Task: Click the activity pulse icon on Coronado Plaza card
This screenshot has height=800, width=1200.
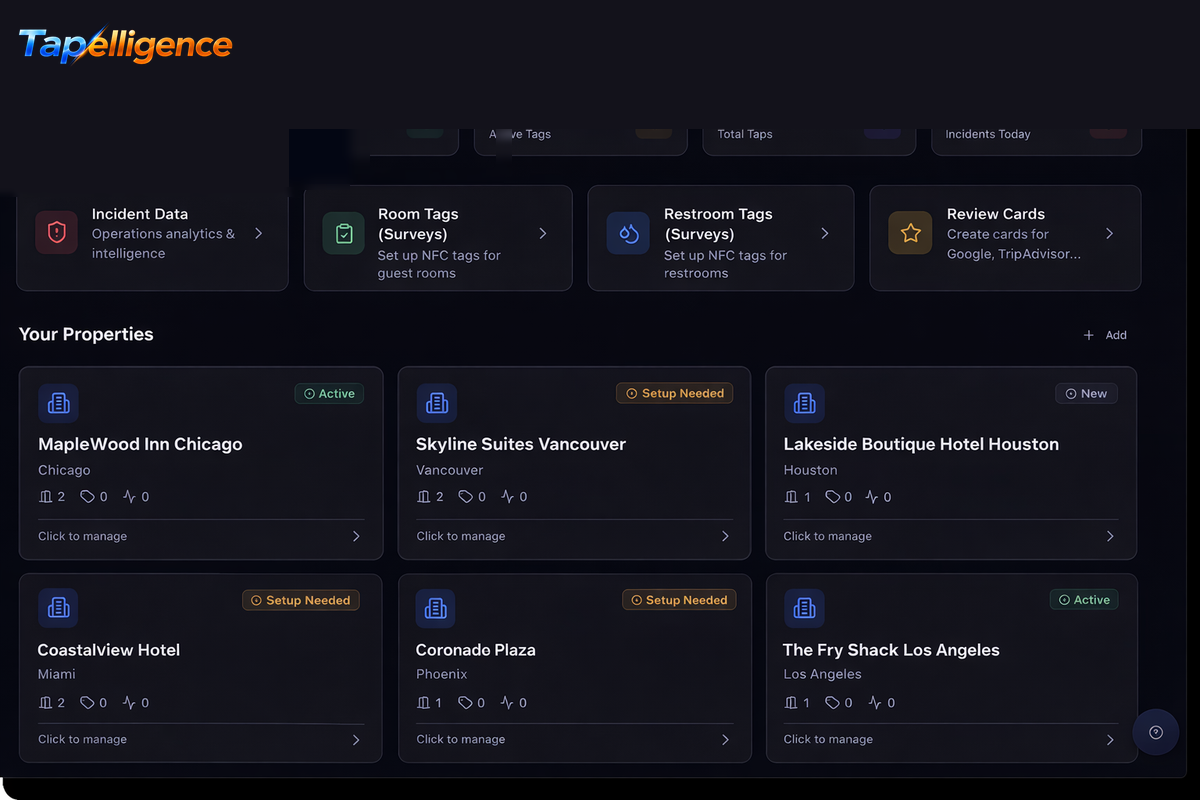Action: click(x=507, y=703)
